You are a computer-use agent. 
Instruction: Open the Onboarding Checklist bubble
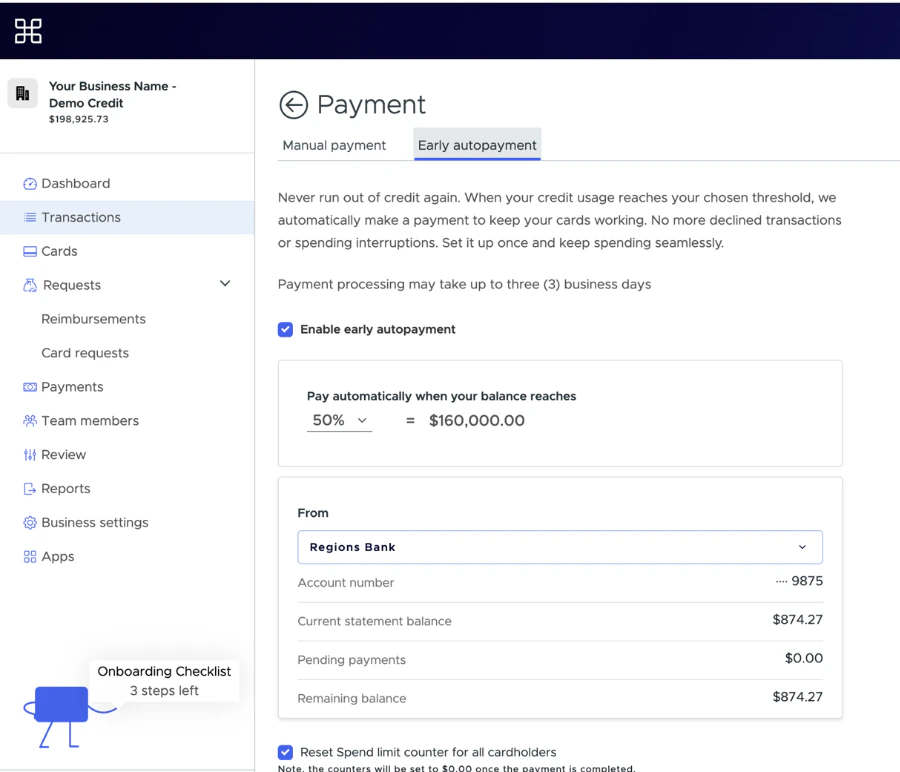pyautogui.click(x=164, y=681)
